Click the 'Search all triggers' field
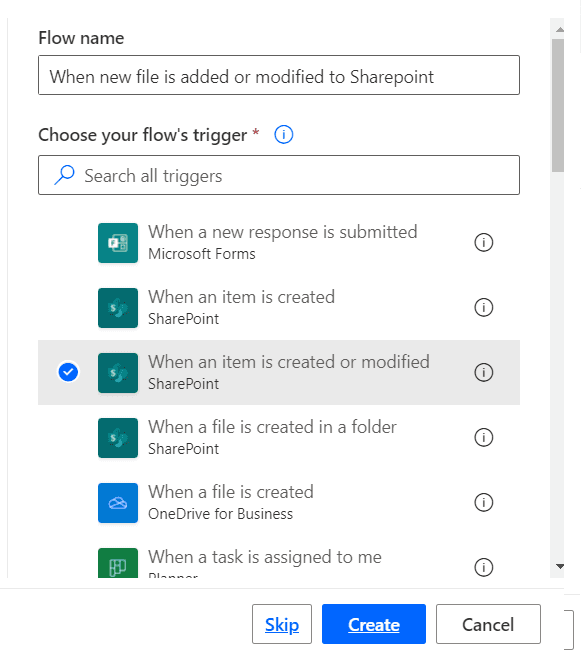581x658 pixels. pos(279,175)
